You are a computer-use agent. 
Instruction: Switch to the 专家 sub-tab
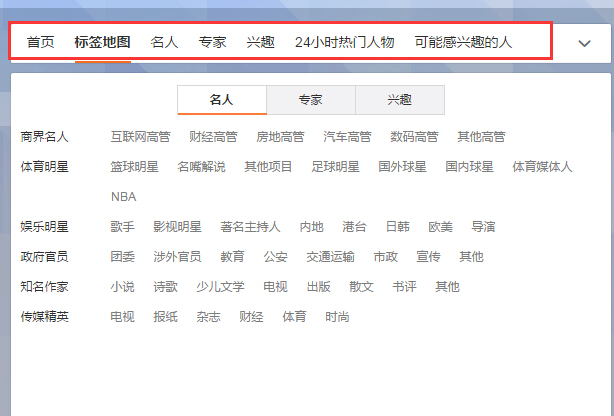coord(311,100)
